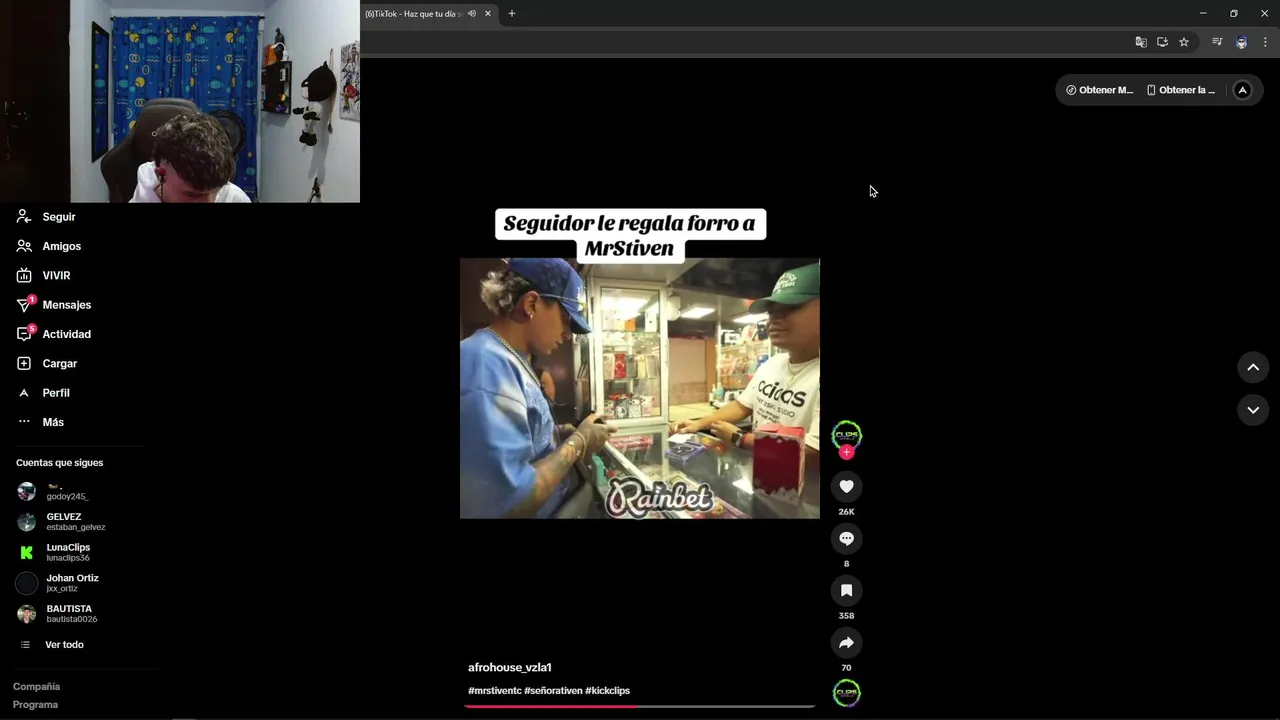Seek on the video progress bar

[x=640, y=706]
